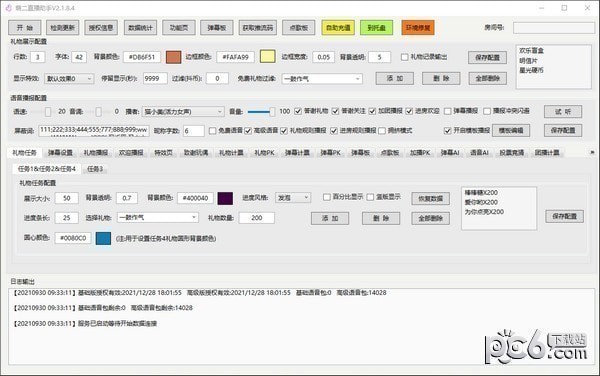Click the 试听 preview button
Image resolution: width=600 pixels, height=376 pixels.
click(x=563, y=111)
